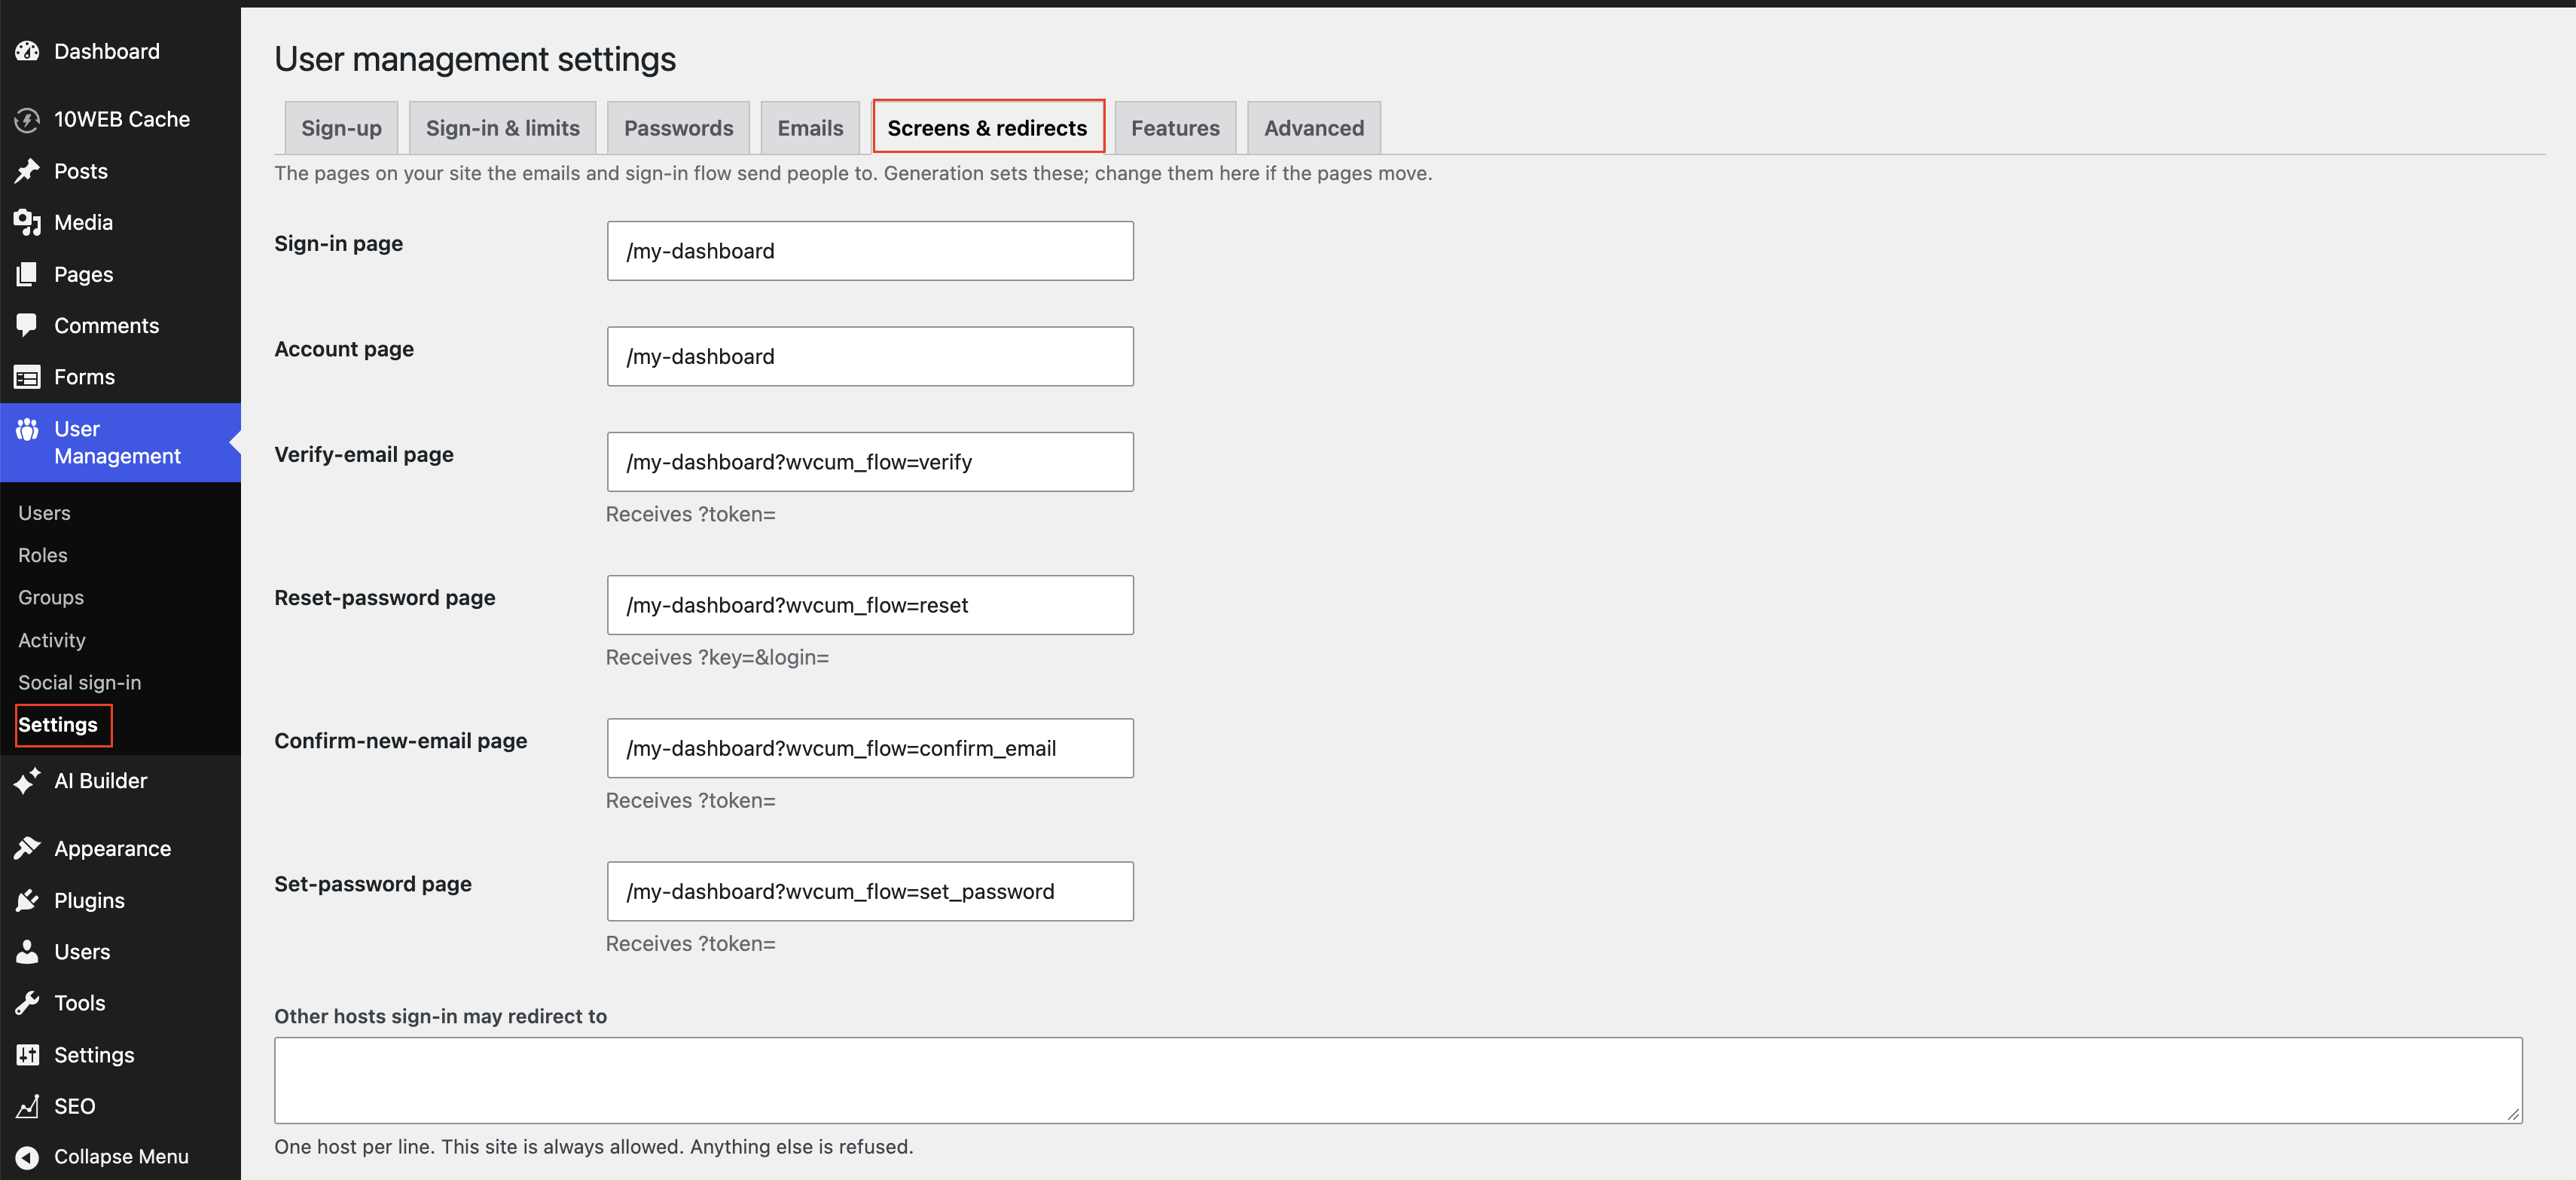Open Settings under User Management
Viewport: 2576px width, 1180px height.
coord(58,725)
